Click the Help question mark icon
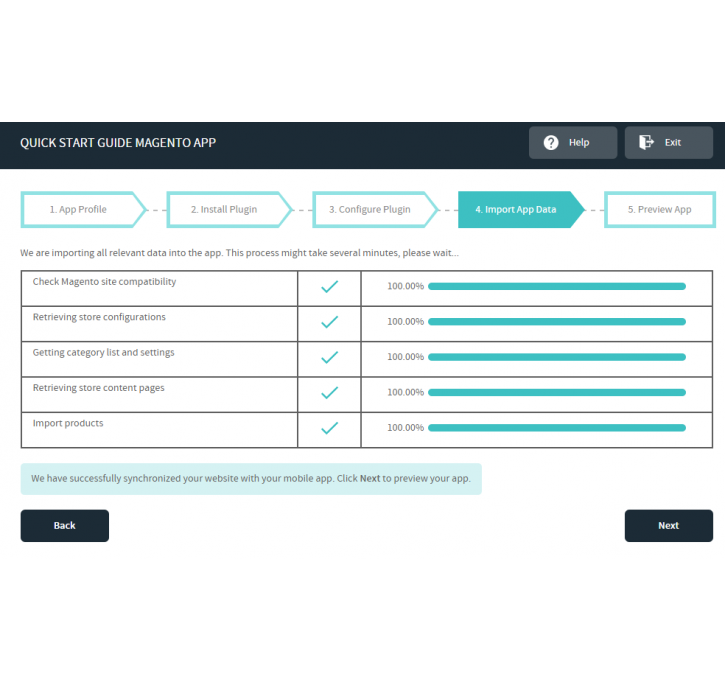This screenshot has width=725, height=680. [551, 142]
